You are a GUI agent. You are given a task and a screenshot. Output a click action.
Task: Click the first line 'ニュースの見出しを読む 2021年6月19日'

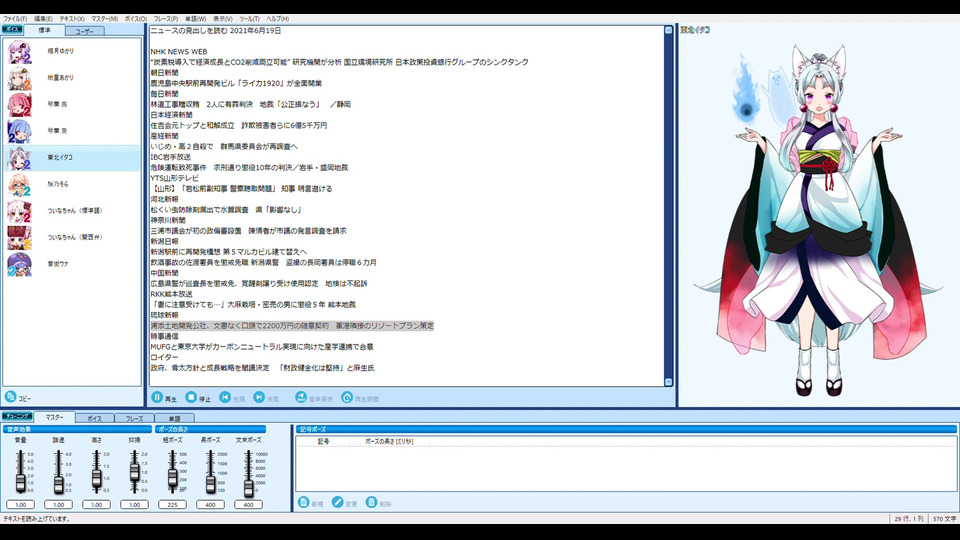pos(216,31)
